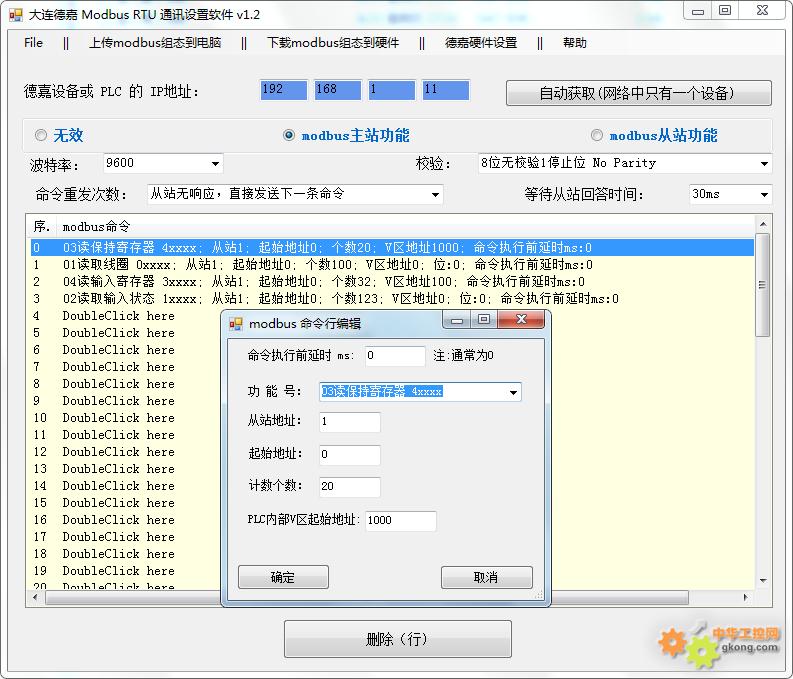Screen dimensions: 793x679
Task: Maximize the main Modbus RTU window
Action: click(725, 11)
